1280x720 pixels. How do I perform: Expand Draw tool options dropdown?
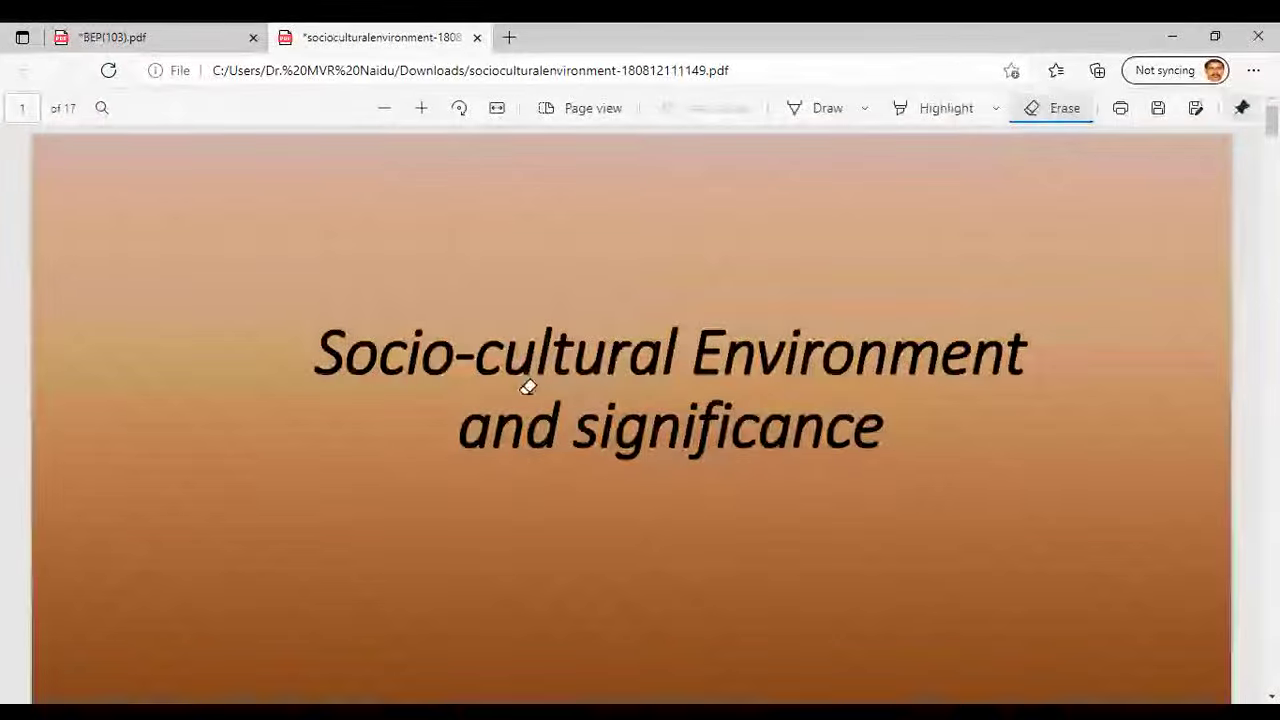864,108
